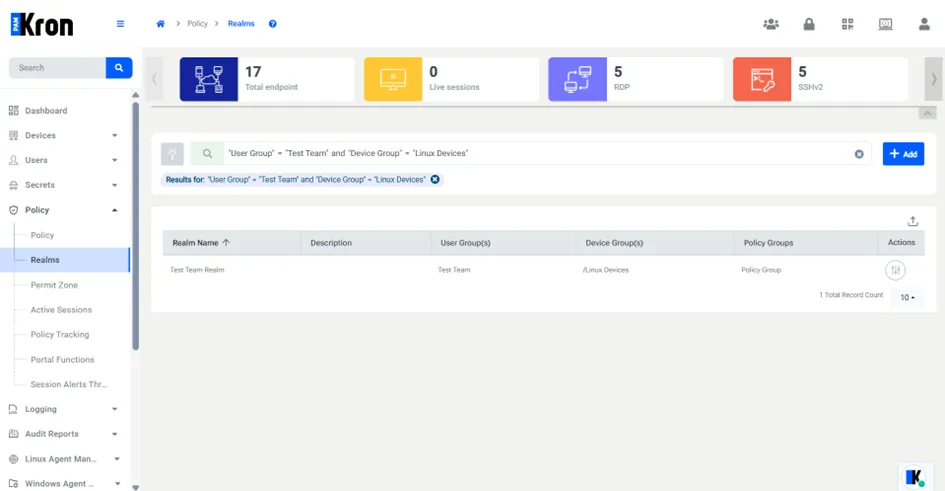The height and width of the screenshot is (491, 945).
Task: Open Policy Tracking
Action: point(60,334)
